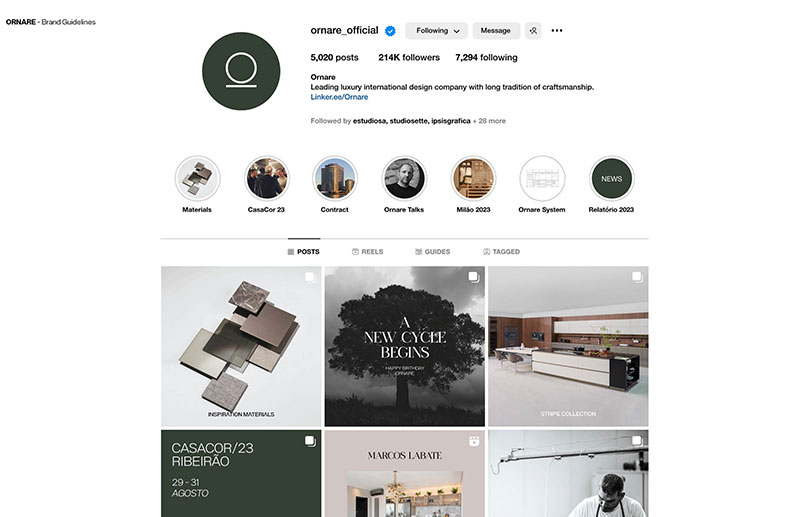Open the Ornare System highlight
800x517 pixels.
tap(542, 179)
